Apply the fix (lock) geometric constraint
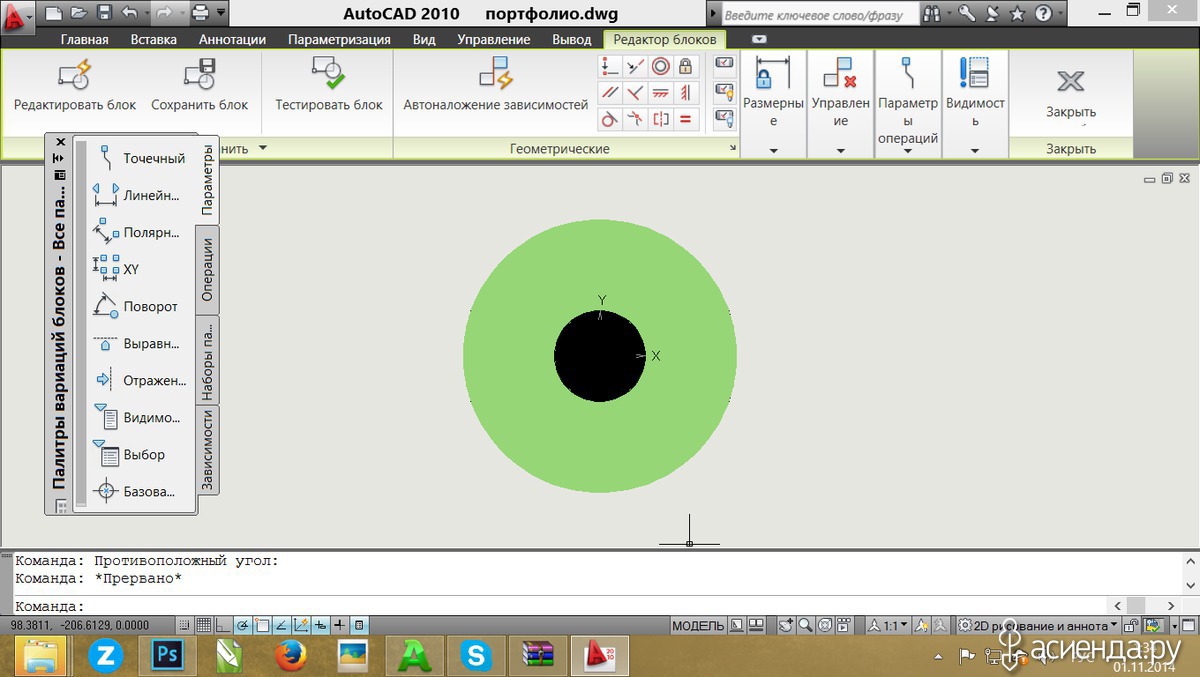Image resolution: width=1200 pixels, height=677 pixels. (685, 67)
